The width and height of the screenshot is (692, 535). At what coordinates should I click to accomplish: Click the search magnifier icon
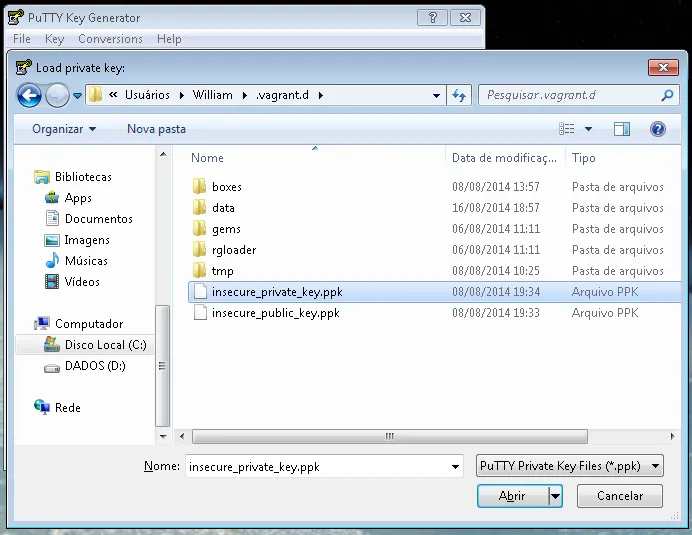(667, 95)
